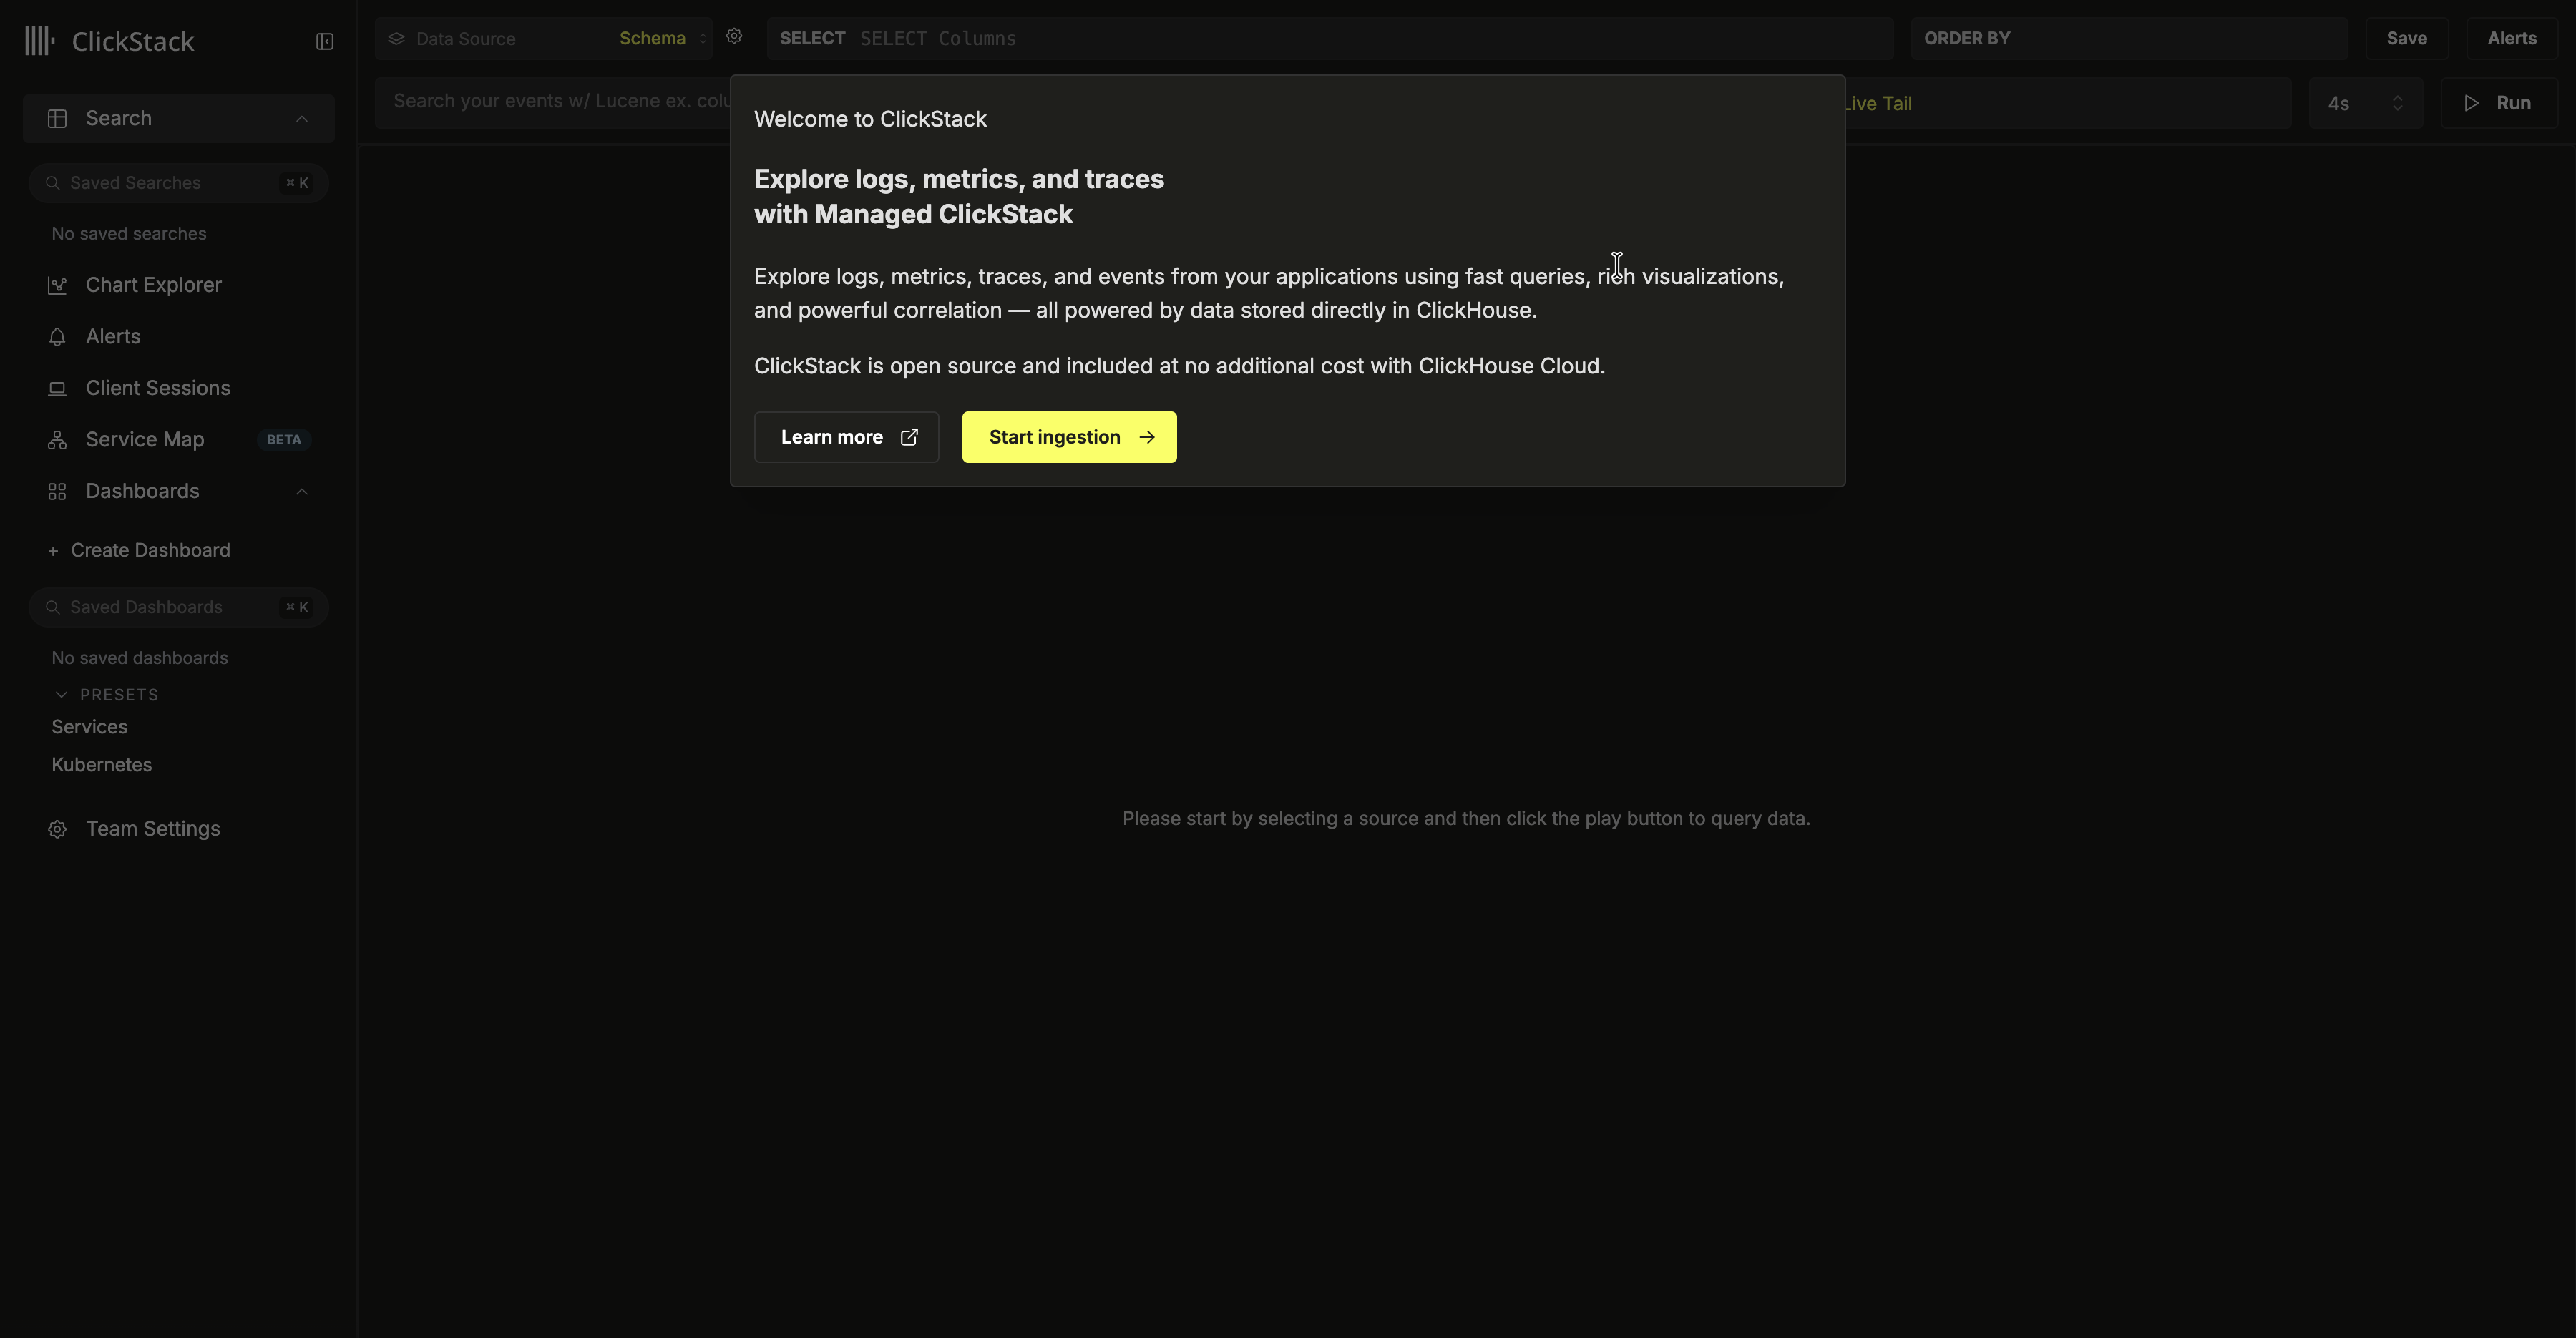
Task: Open the Learn more link
Action: [846, 437]
